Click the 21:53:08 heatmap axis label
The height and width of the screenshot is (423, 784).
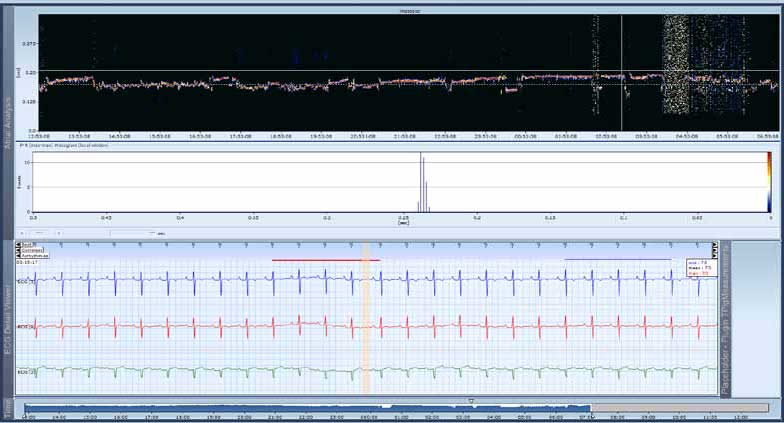pos(404,136)
